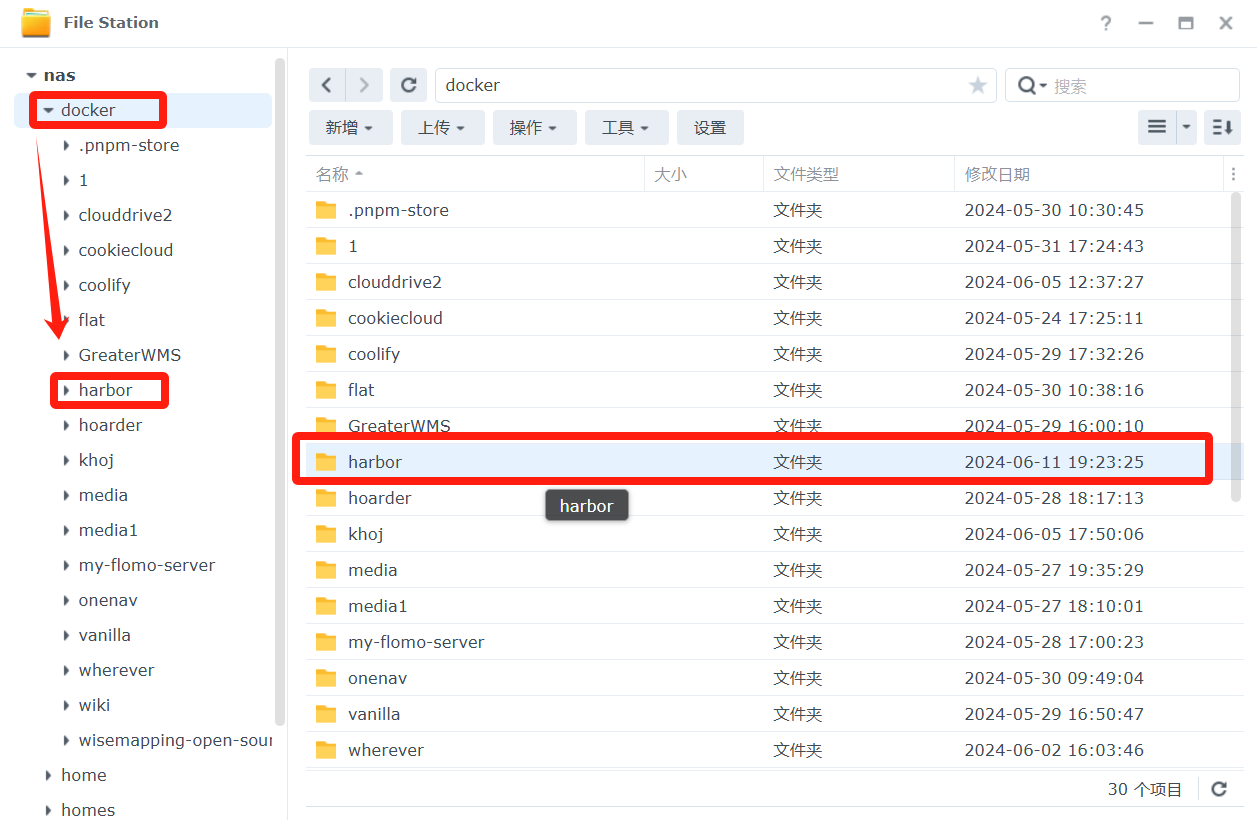Star the docker folder as favorite
The width and height of the screenshot is (1257, 820).
977,86
